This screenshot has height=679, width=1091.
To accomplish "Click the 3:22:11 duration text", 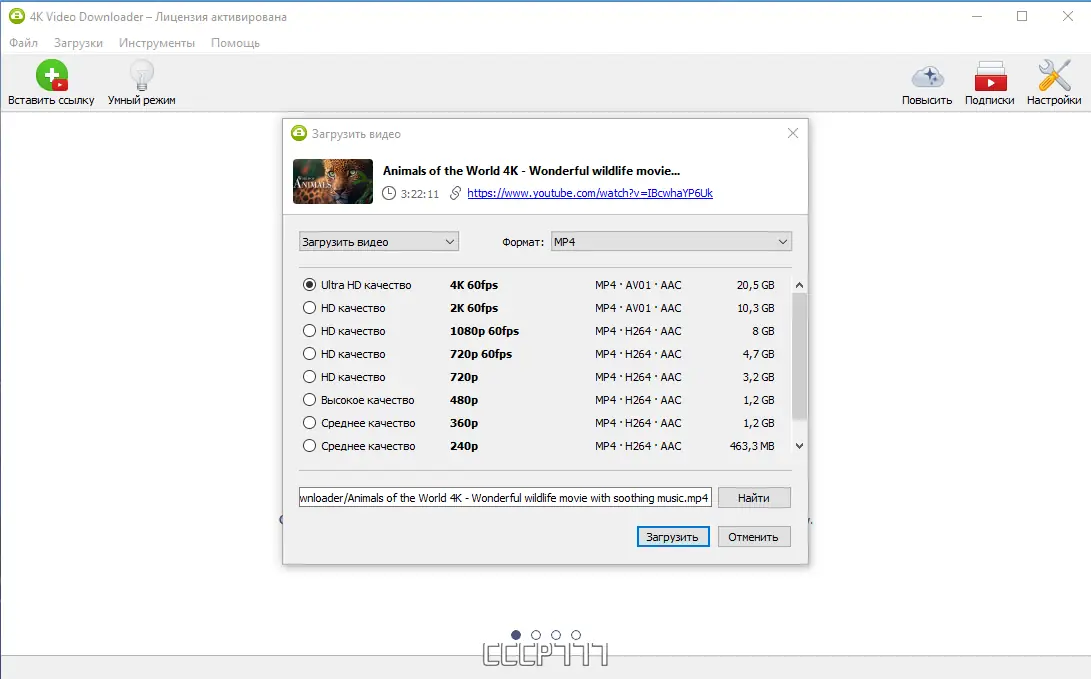I will (x=420, y=193).
